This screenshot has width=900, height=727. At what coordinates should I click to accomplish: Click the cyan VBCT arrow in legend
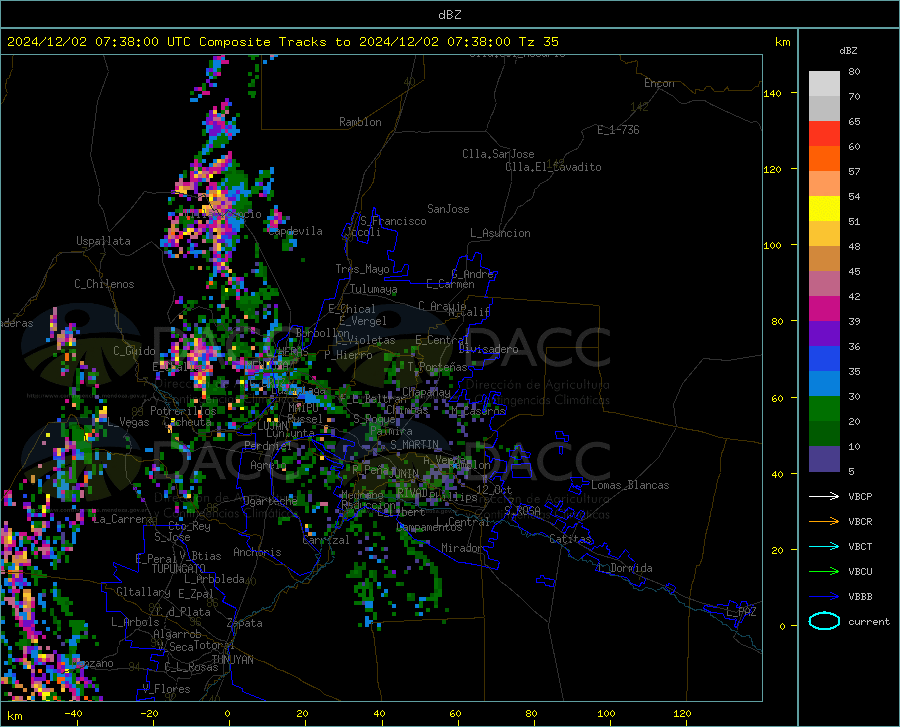[824, 546]
